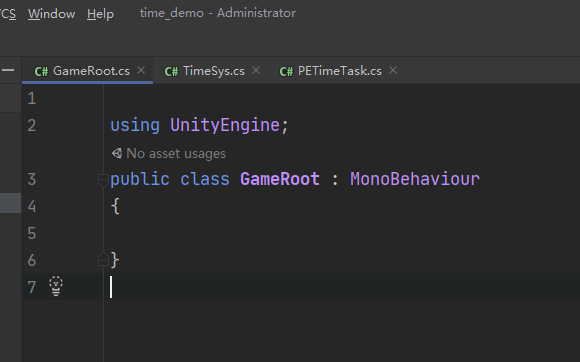Viewport: 580px width, 362px height.
Task: Open the VCS menu
Action: tap(7, 14)
